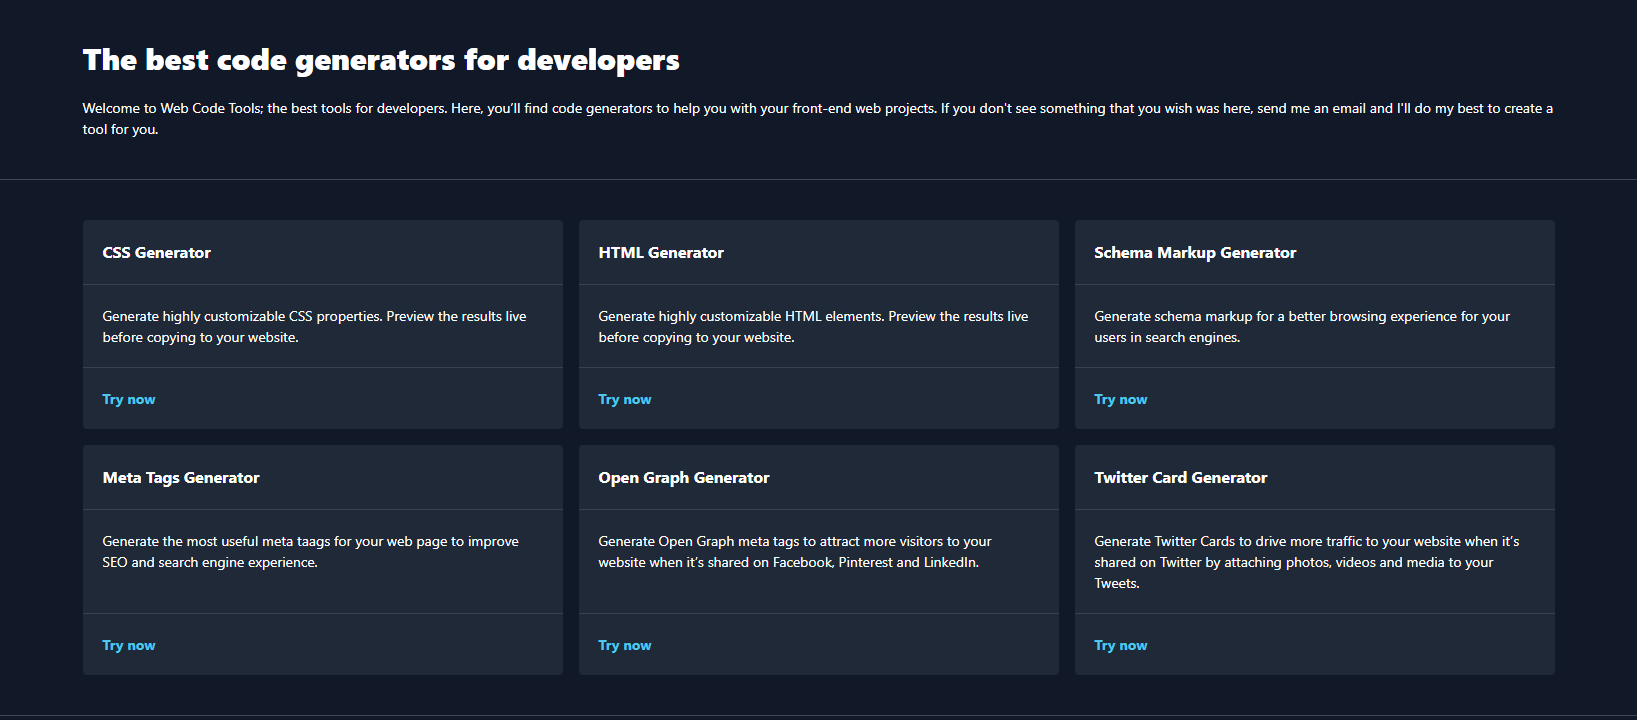Viewport: 1637px width, 720px height.
Task: Open Try now under Open Graph Generator
Action: tap(624, 645)
